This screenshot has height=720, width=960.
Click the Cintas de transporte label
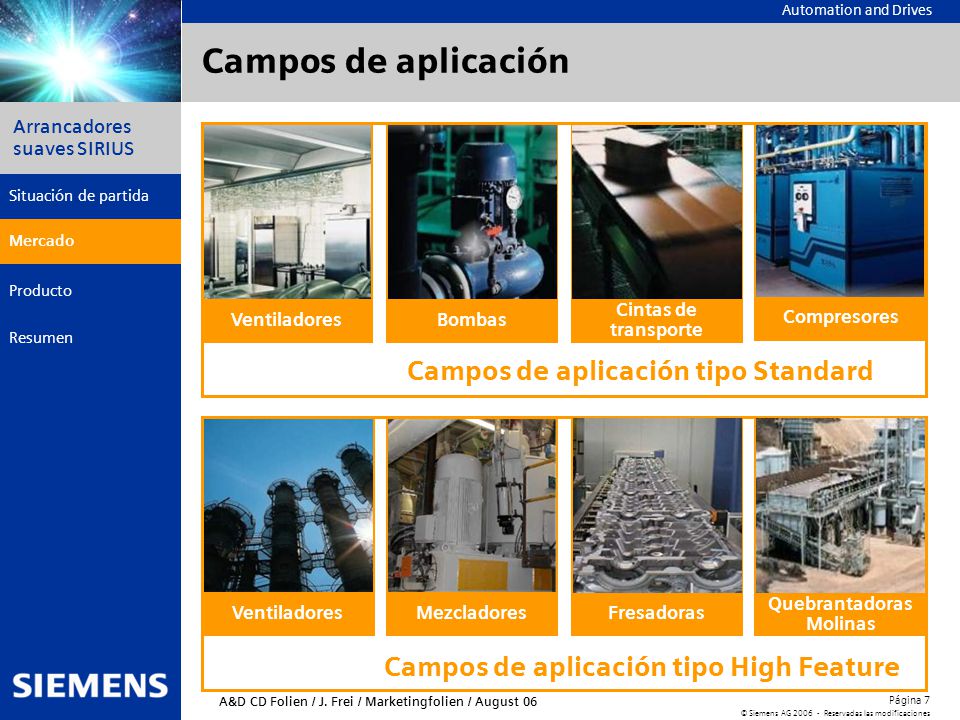click(x=656, y=320)
